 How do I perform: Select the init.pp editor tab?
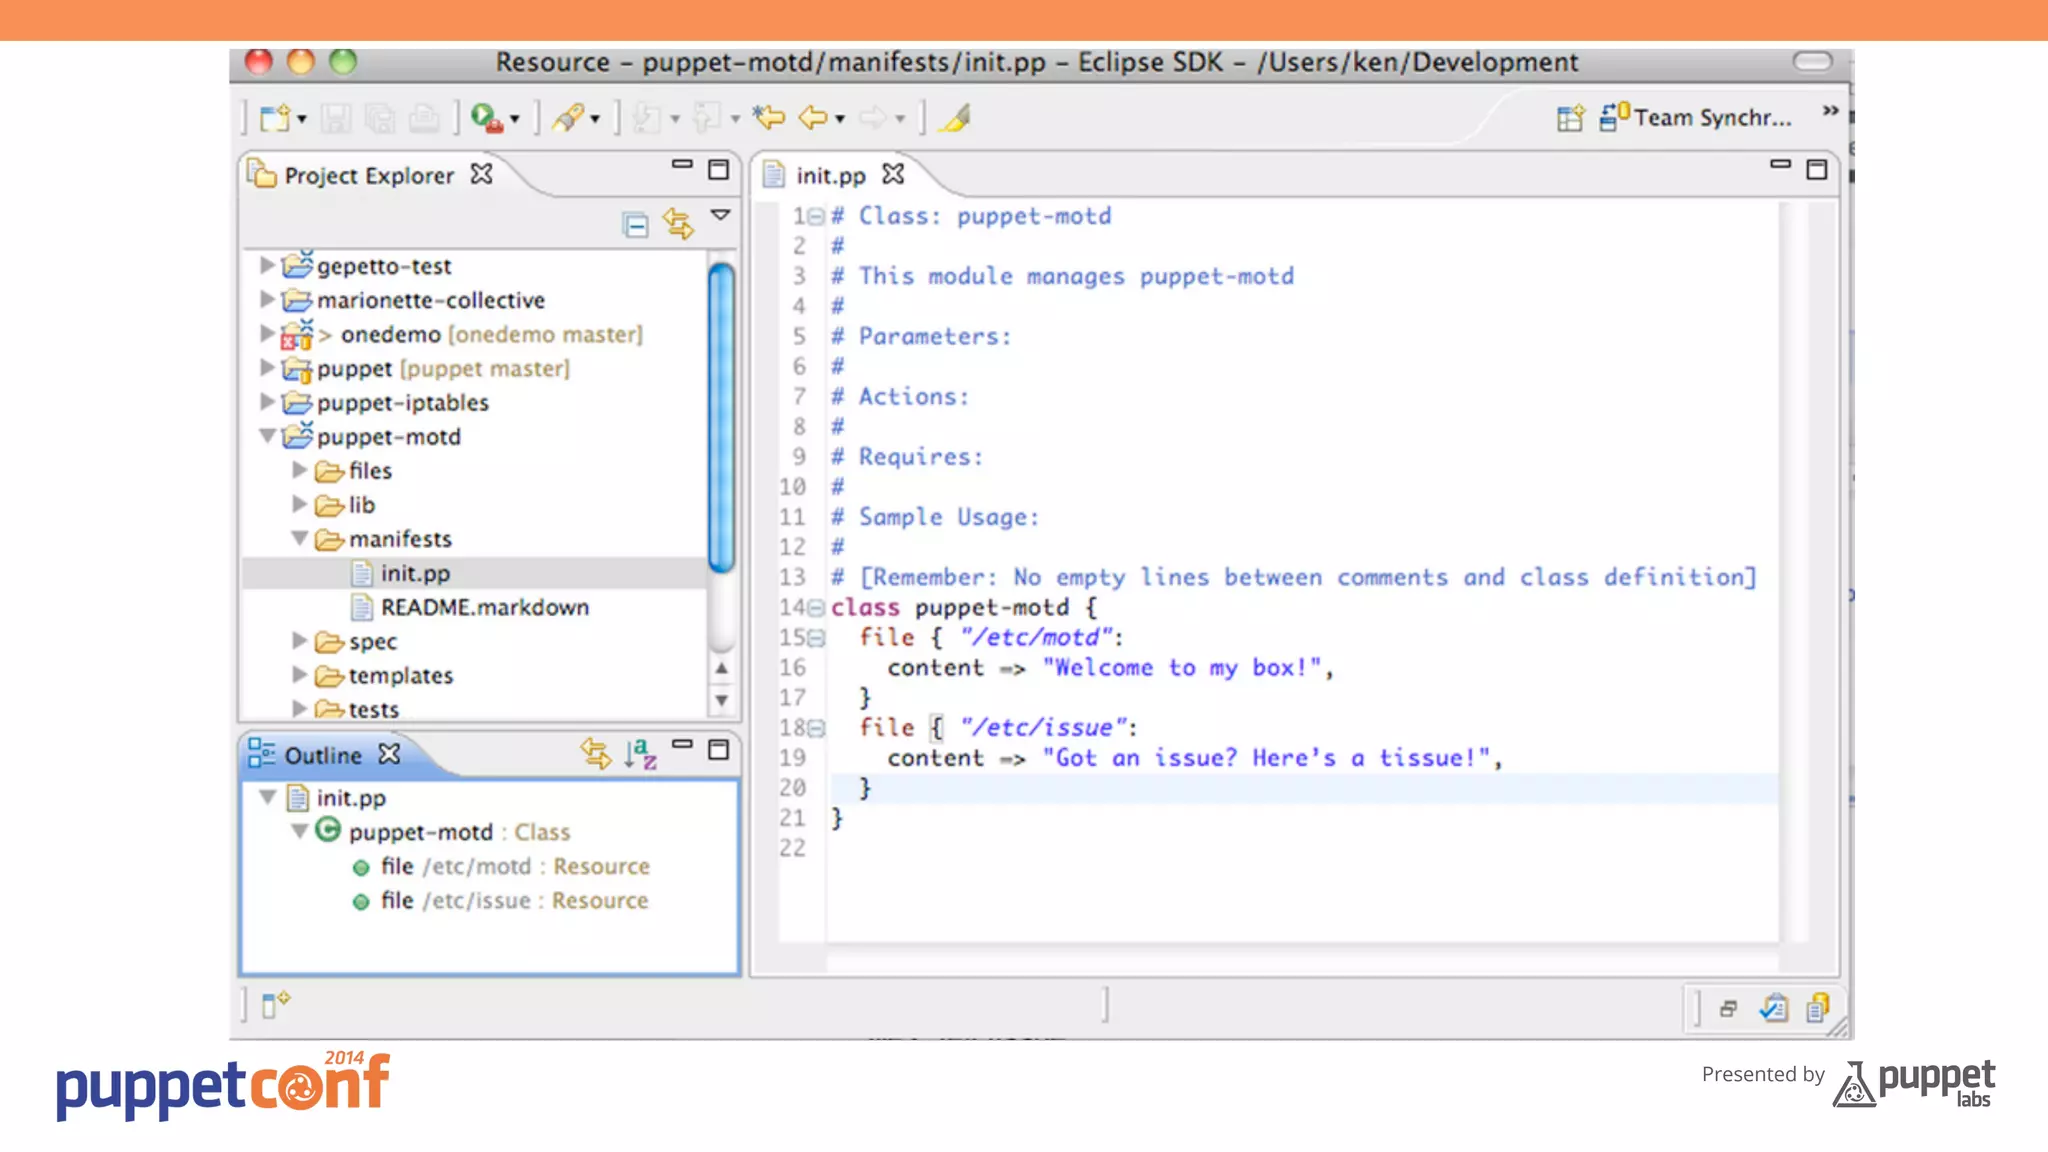click(x=830, y=176)
